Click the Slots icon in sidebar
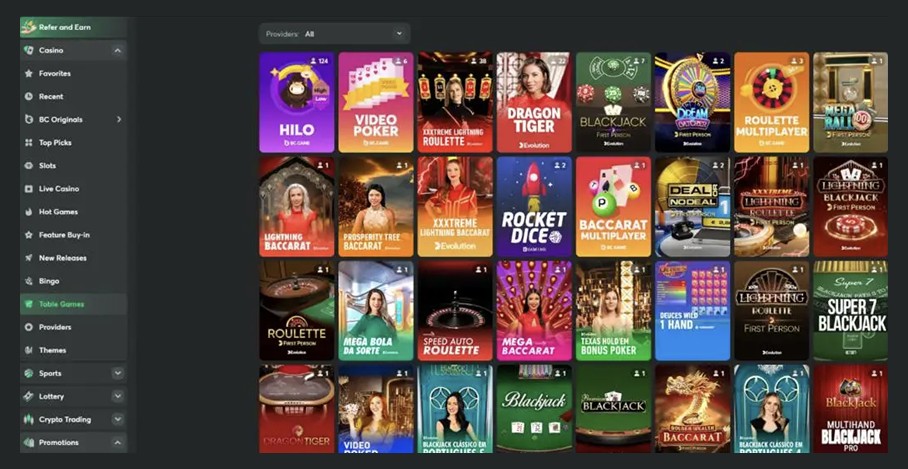 [29, 166]
